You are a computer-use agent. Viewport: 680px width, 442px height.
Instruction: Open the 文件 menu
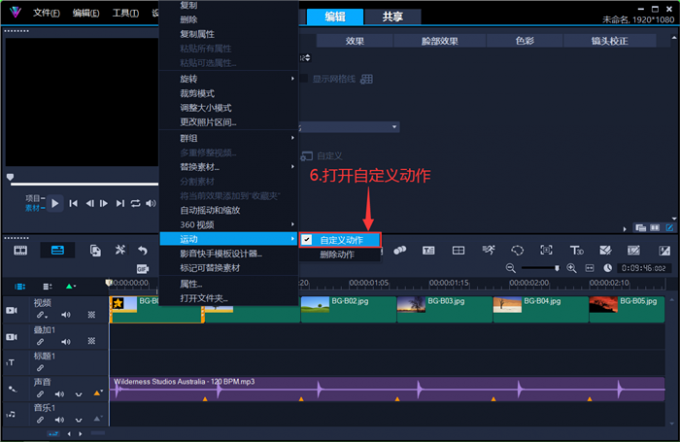(x=46, y=13)
